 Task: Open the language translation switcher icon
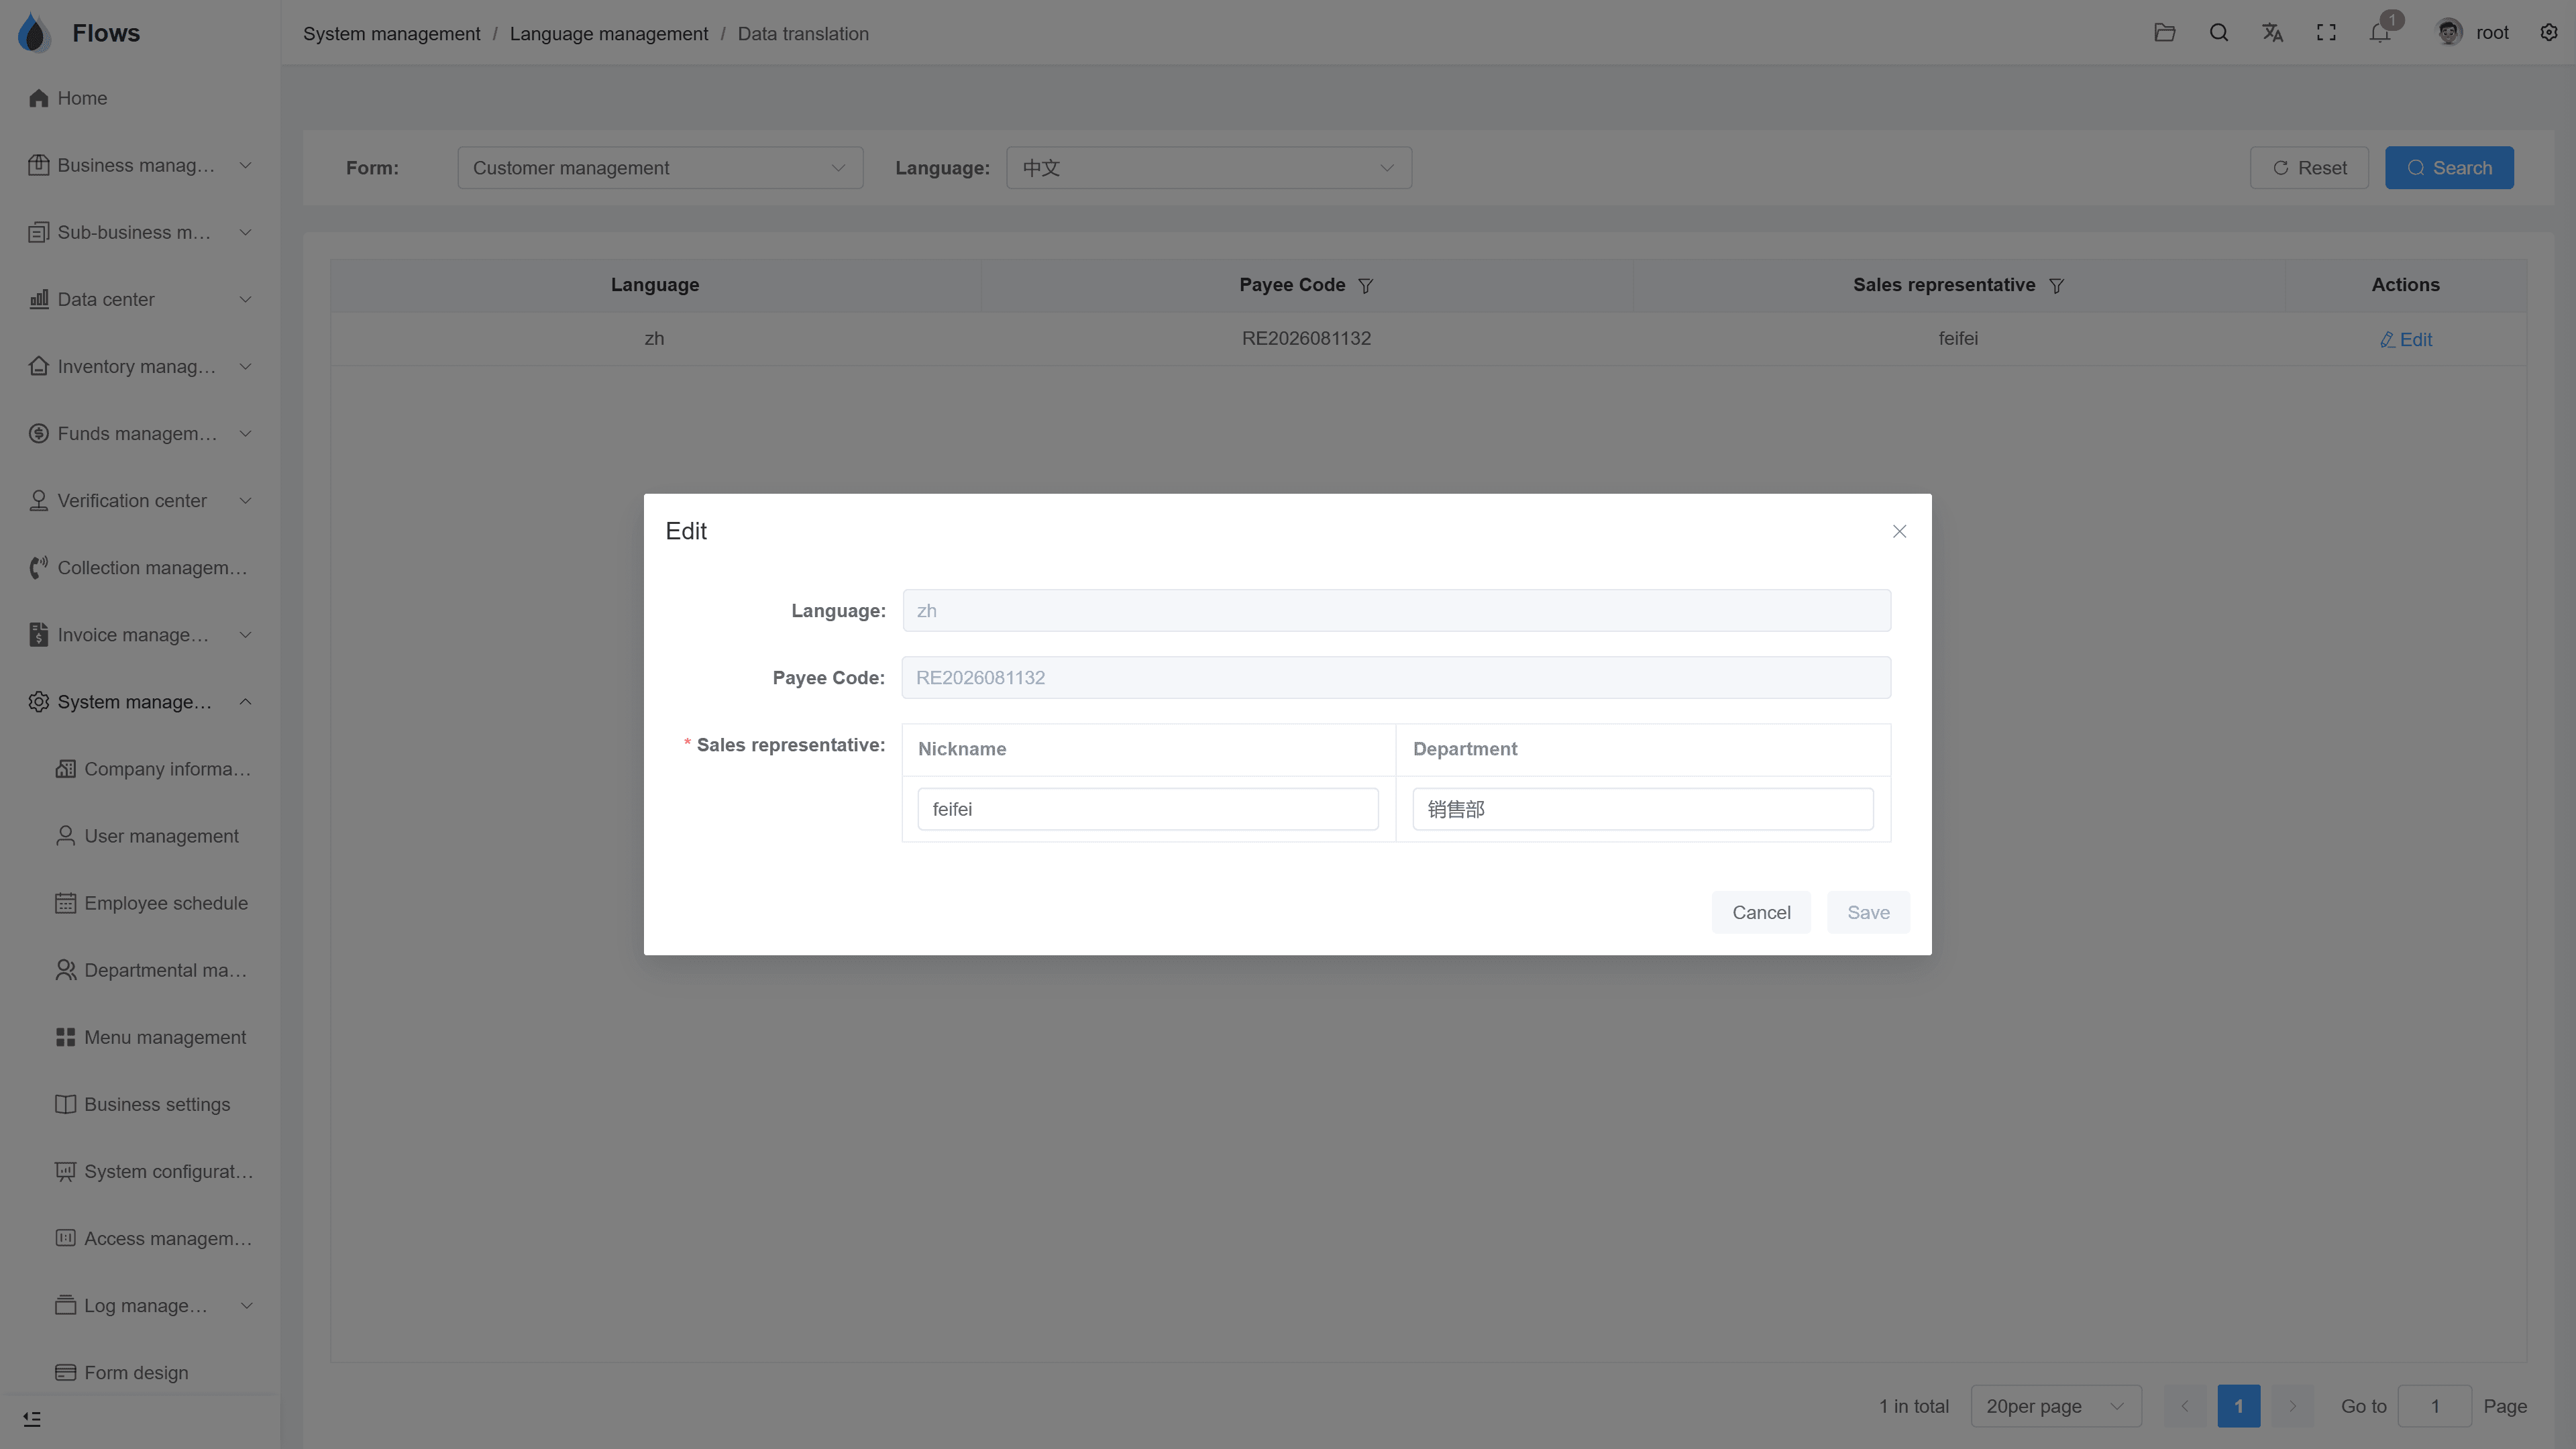pyautogui.click(x=2273, y=33)
